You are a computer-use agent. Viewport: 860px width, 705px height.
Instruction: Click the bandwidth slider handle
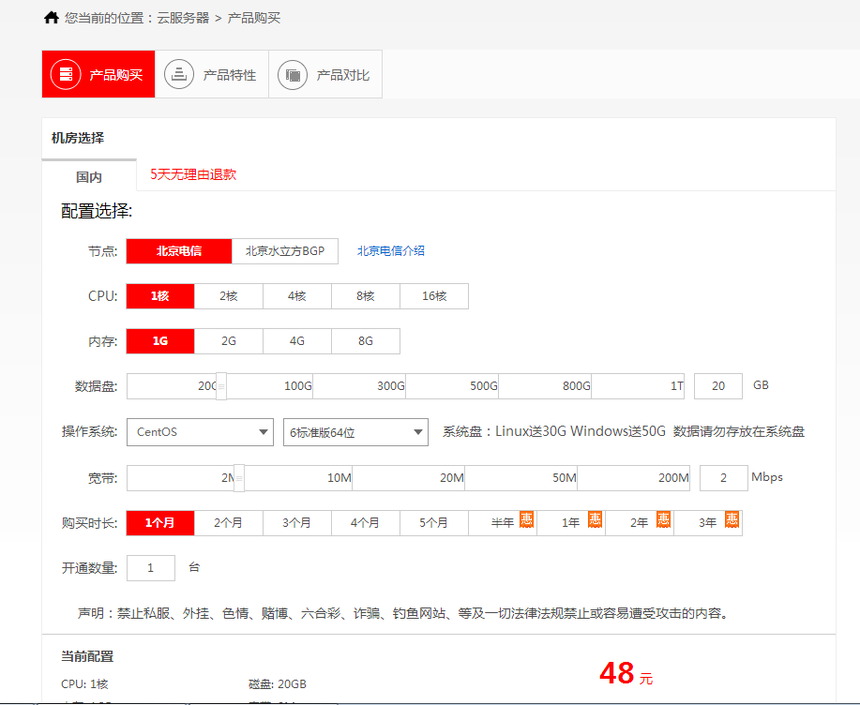(x=239, y=478)
